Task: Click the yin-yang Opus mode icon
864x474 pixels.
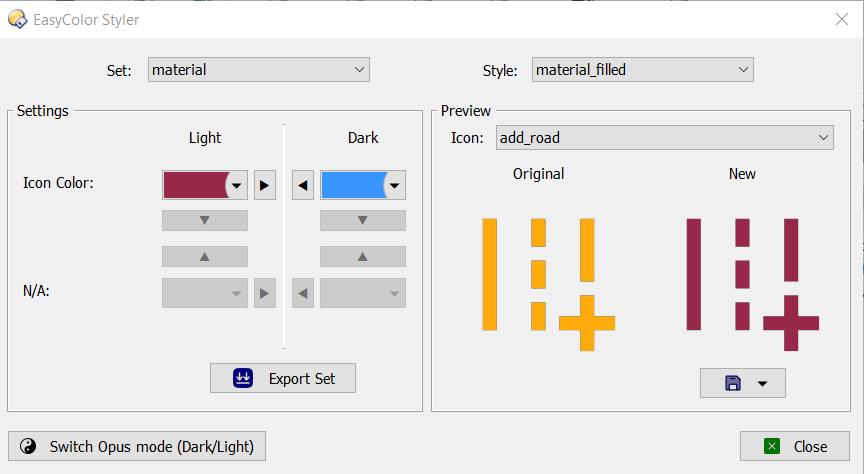Action: 28,446
